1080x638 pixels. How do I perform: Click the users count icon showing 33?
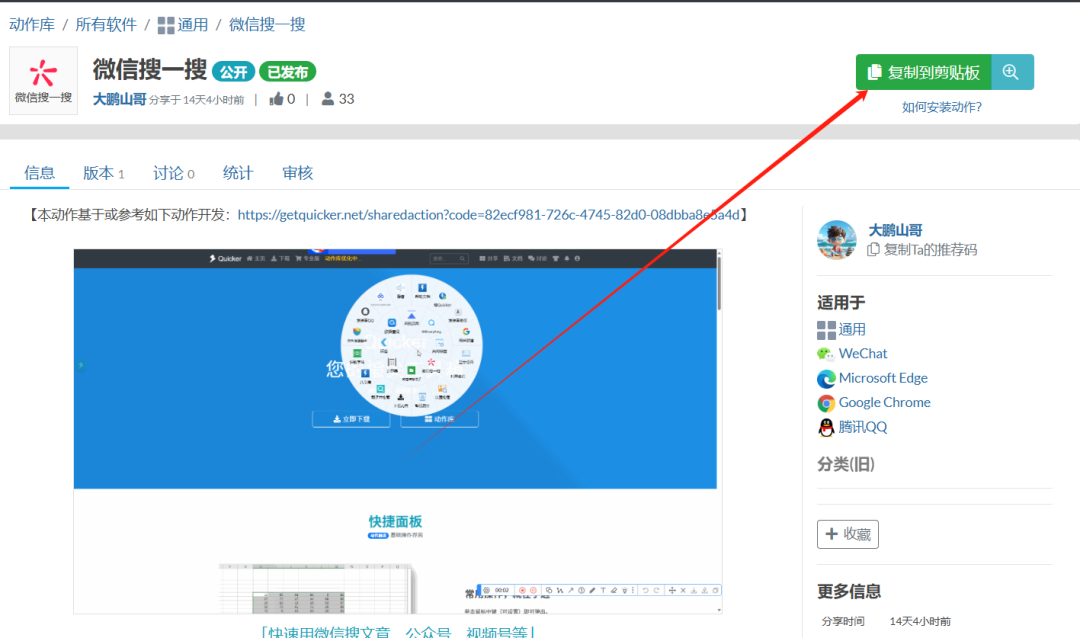328,99
